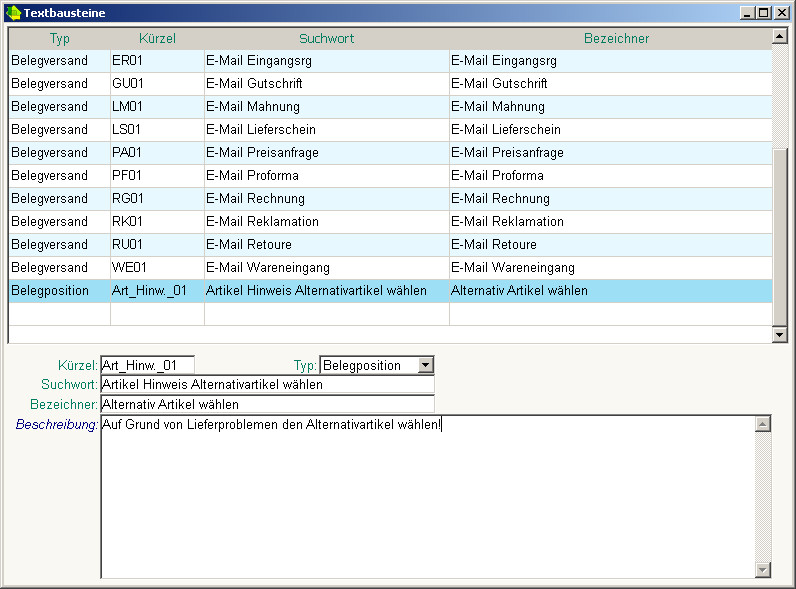Click Bezeichner cell 'E-Mail Retoure'

click(x=611, y=245)
